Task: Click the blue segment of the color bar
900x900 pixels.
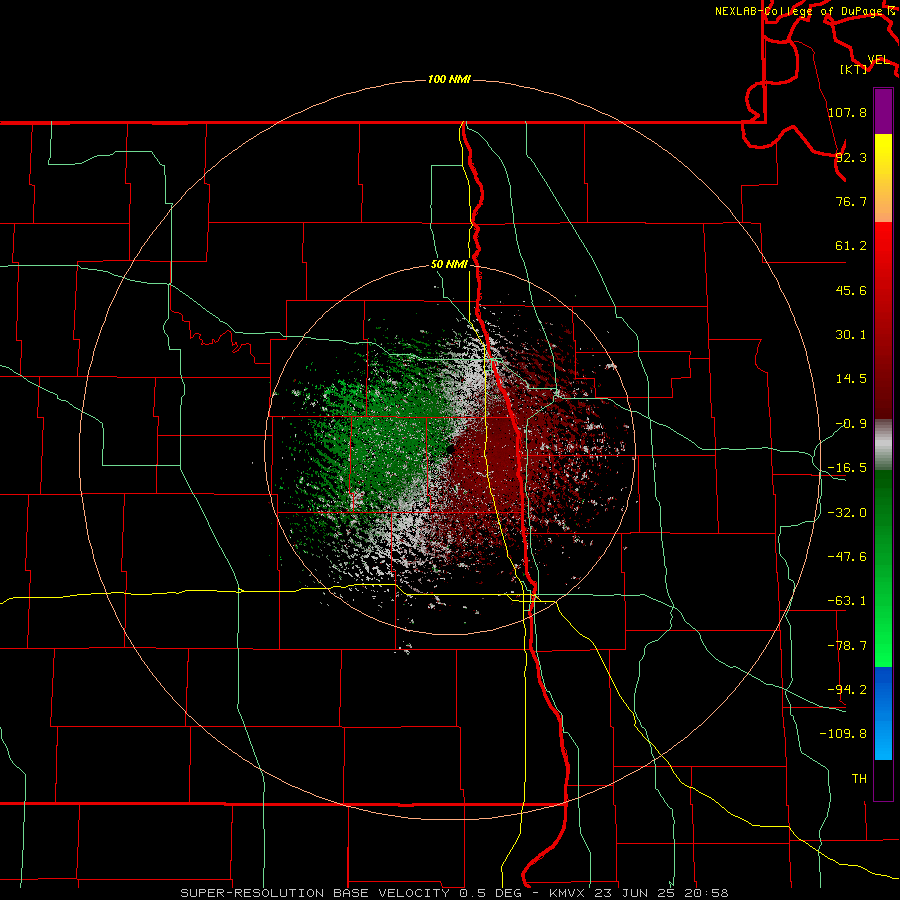Action: (883, 713)
